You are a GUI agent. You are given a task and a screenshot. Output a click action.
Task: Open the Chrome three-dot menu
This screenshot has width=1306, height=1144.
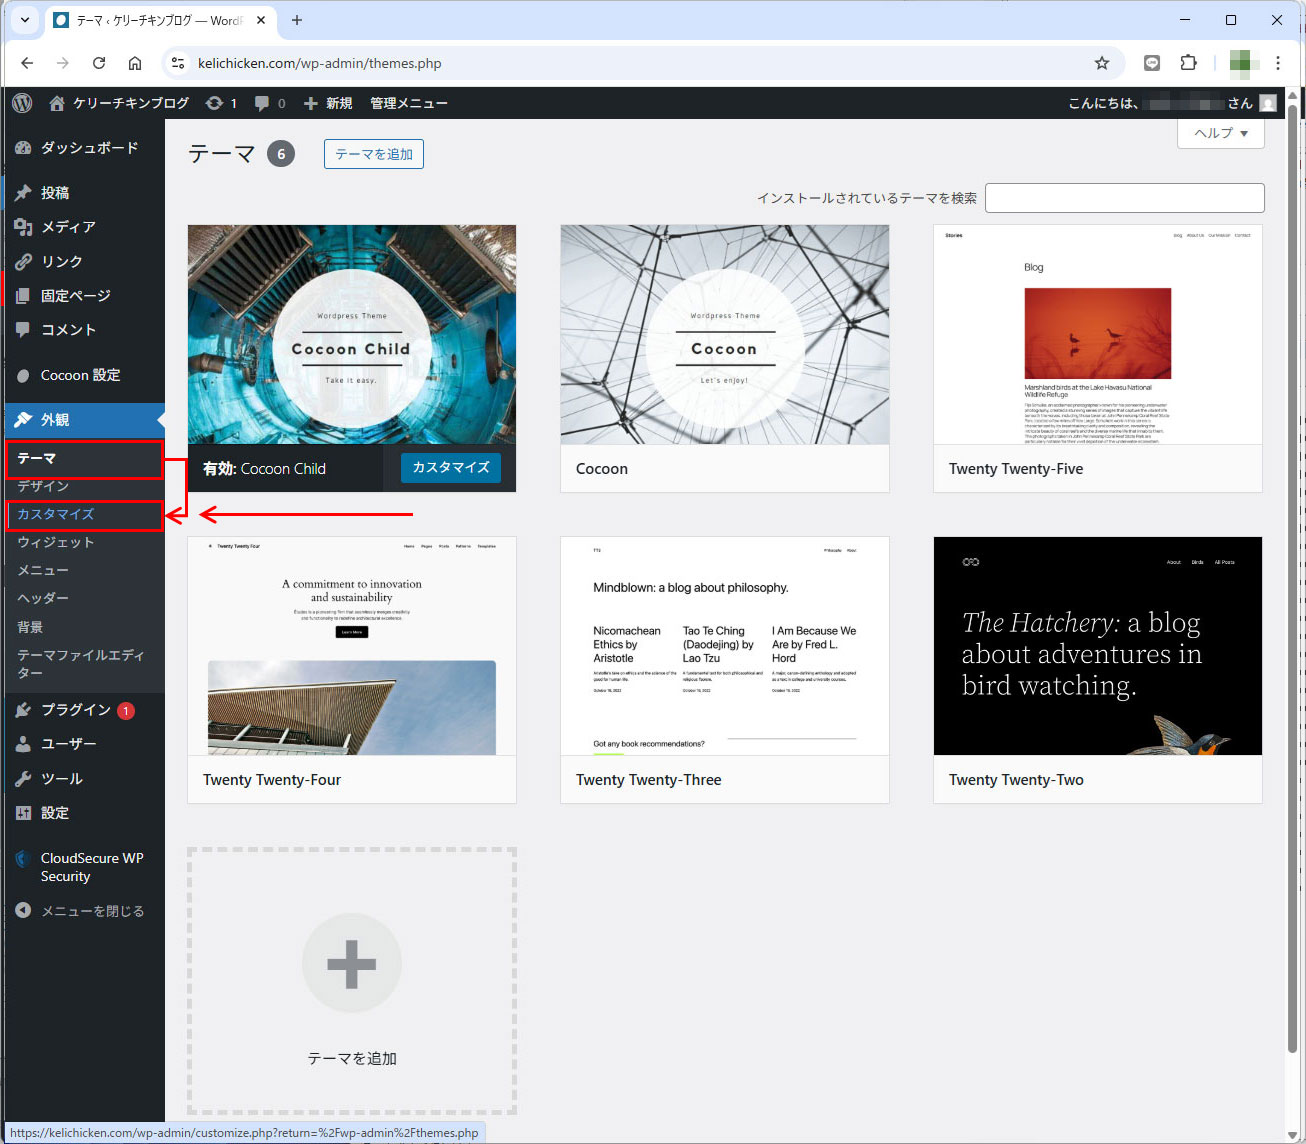[1278, 63]
